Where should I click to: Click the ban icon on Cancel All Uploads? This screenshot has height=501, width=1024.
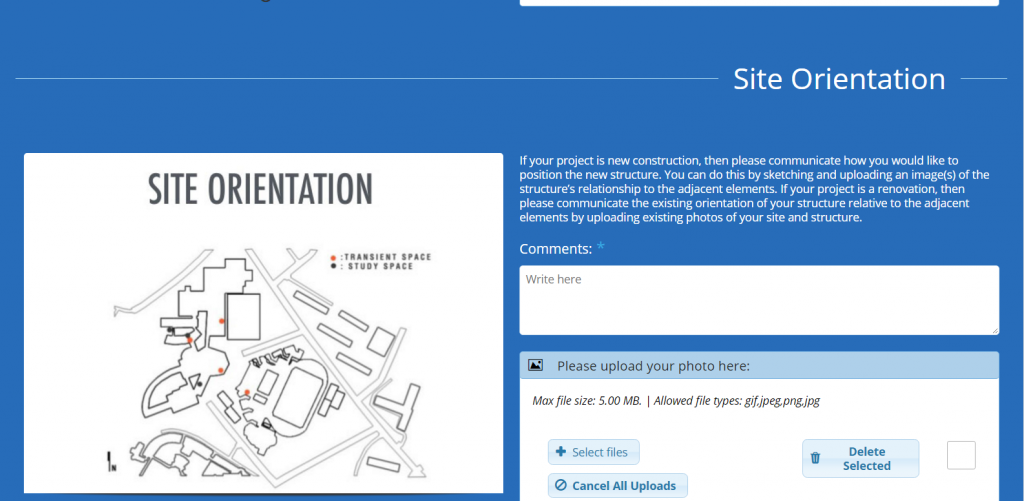click(x=561, y=486)
